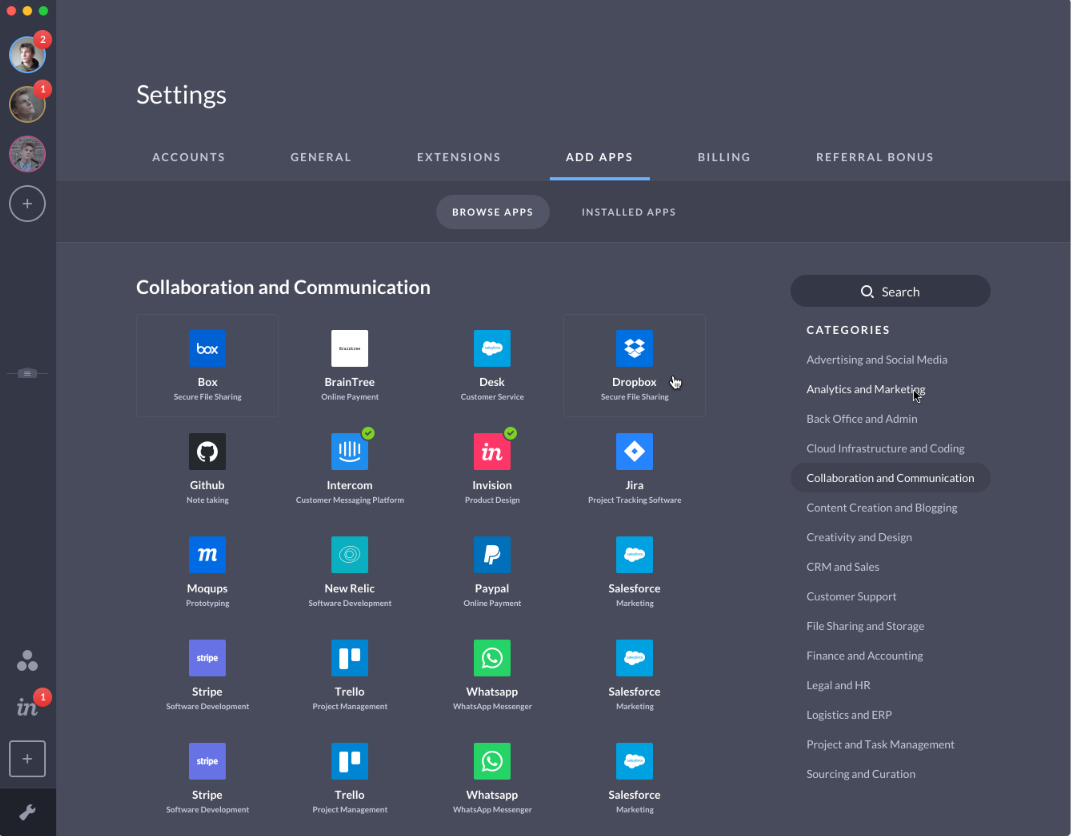Image resolution: width=1073 pixels, height=836 pixels.
Task: Click into the Search field
Action: (890, 291)
